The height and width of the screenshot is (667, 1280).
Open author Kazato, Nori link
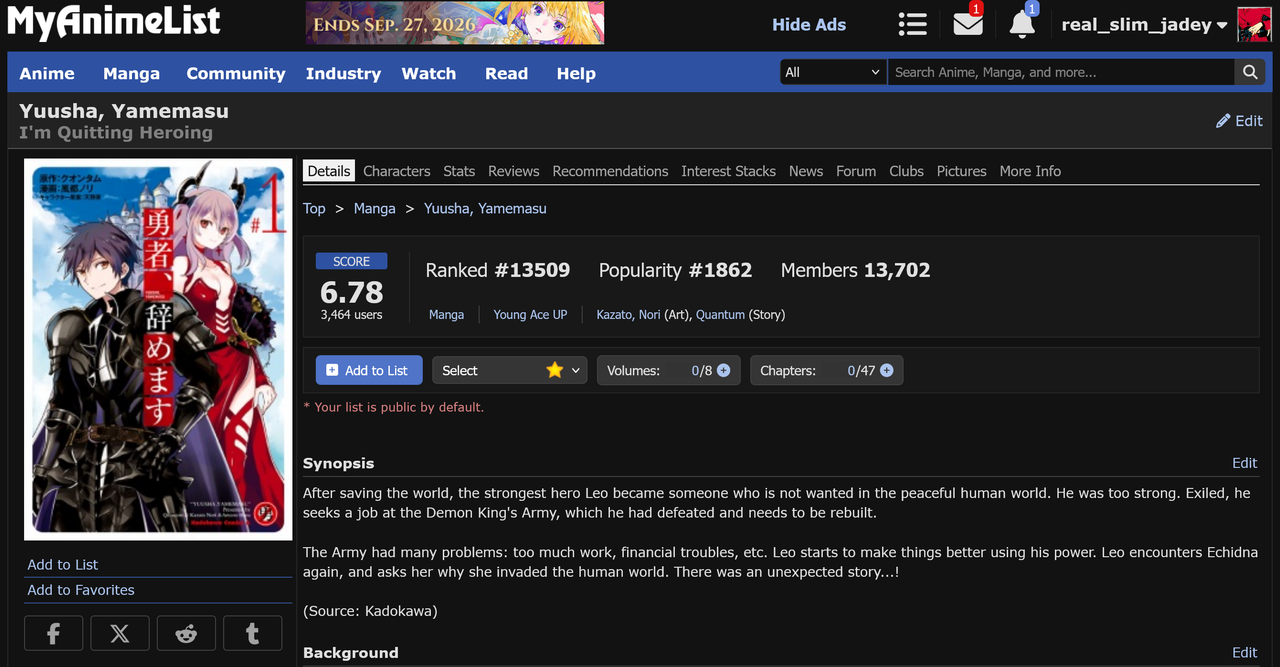[x=628, y=314]
